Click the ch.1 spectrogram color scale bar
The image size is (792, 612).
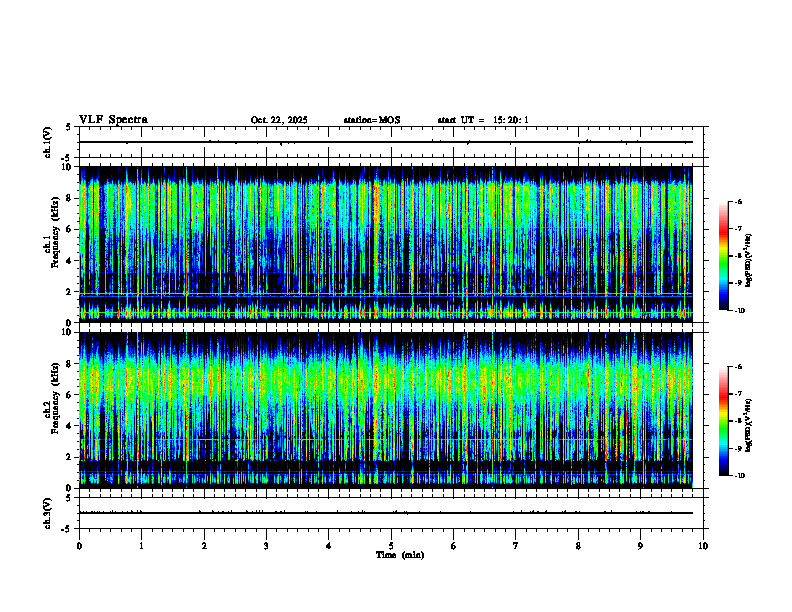(x=723, y=256)
